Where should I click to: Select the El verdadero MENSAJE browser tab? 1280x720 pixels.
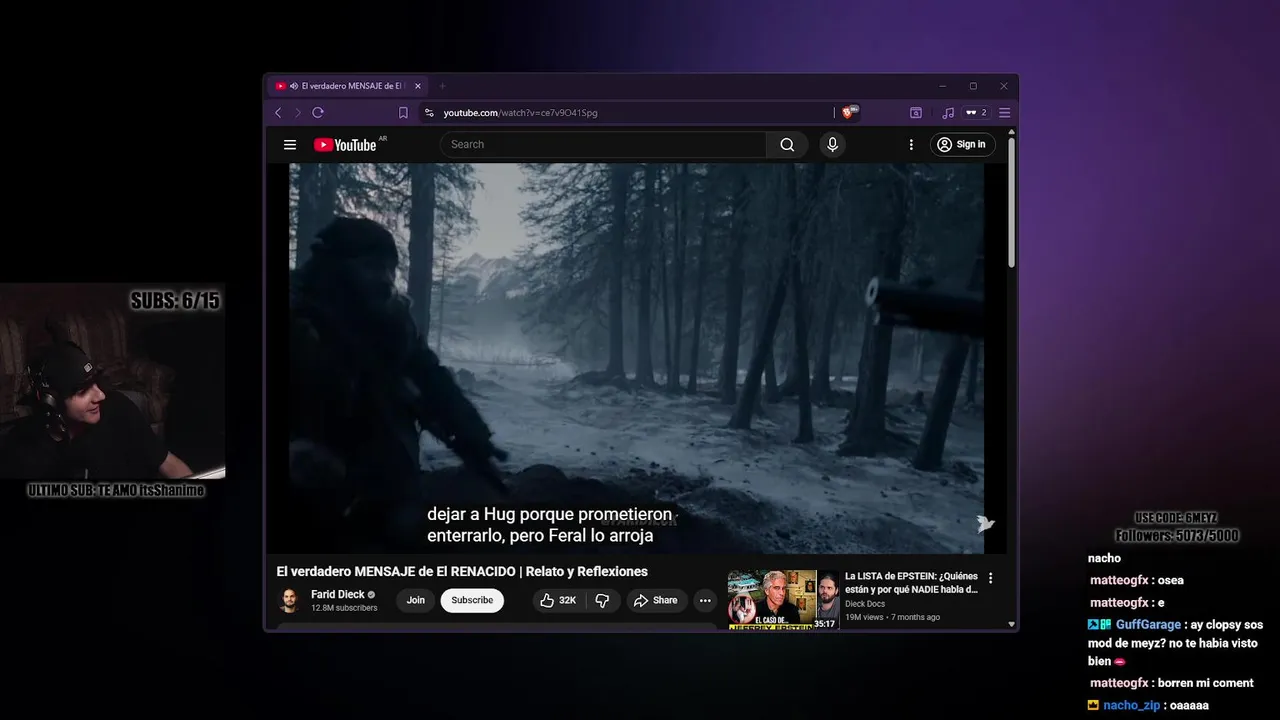click(x=348, y=86)
